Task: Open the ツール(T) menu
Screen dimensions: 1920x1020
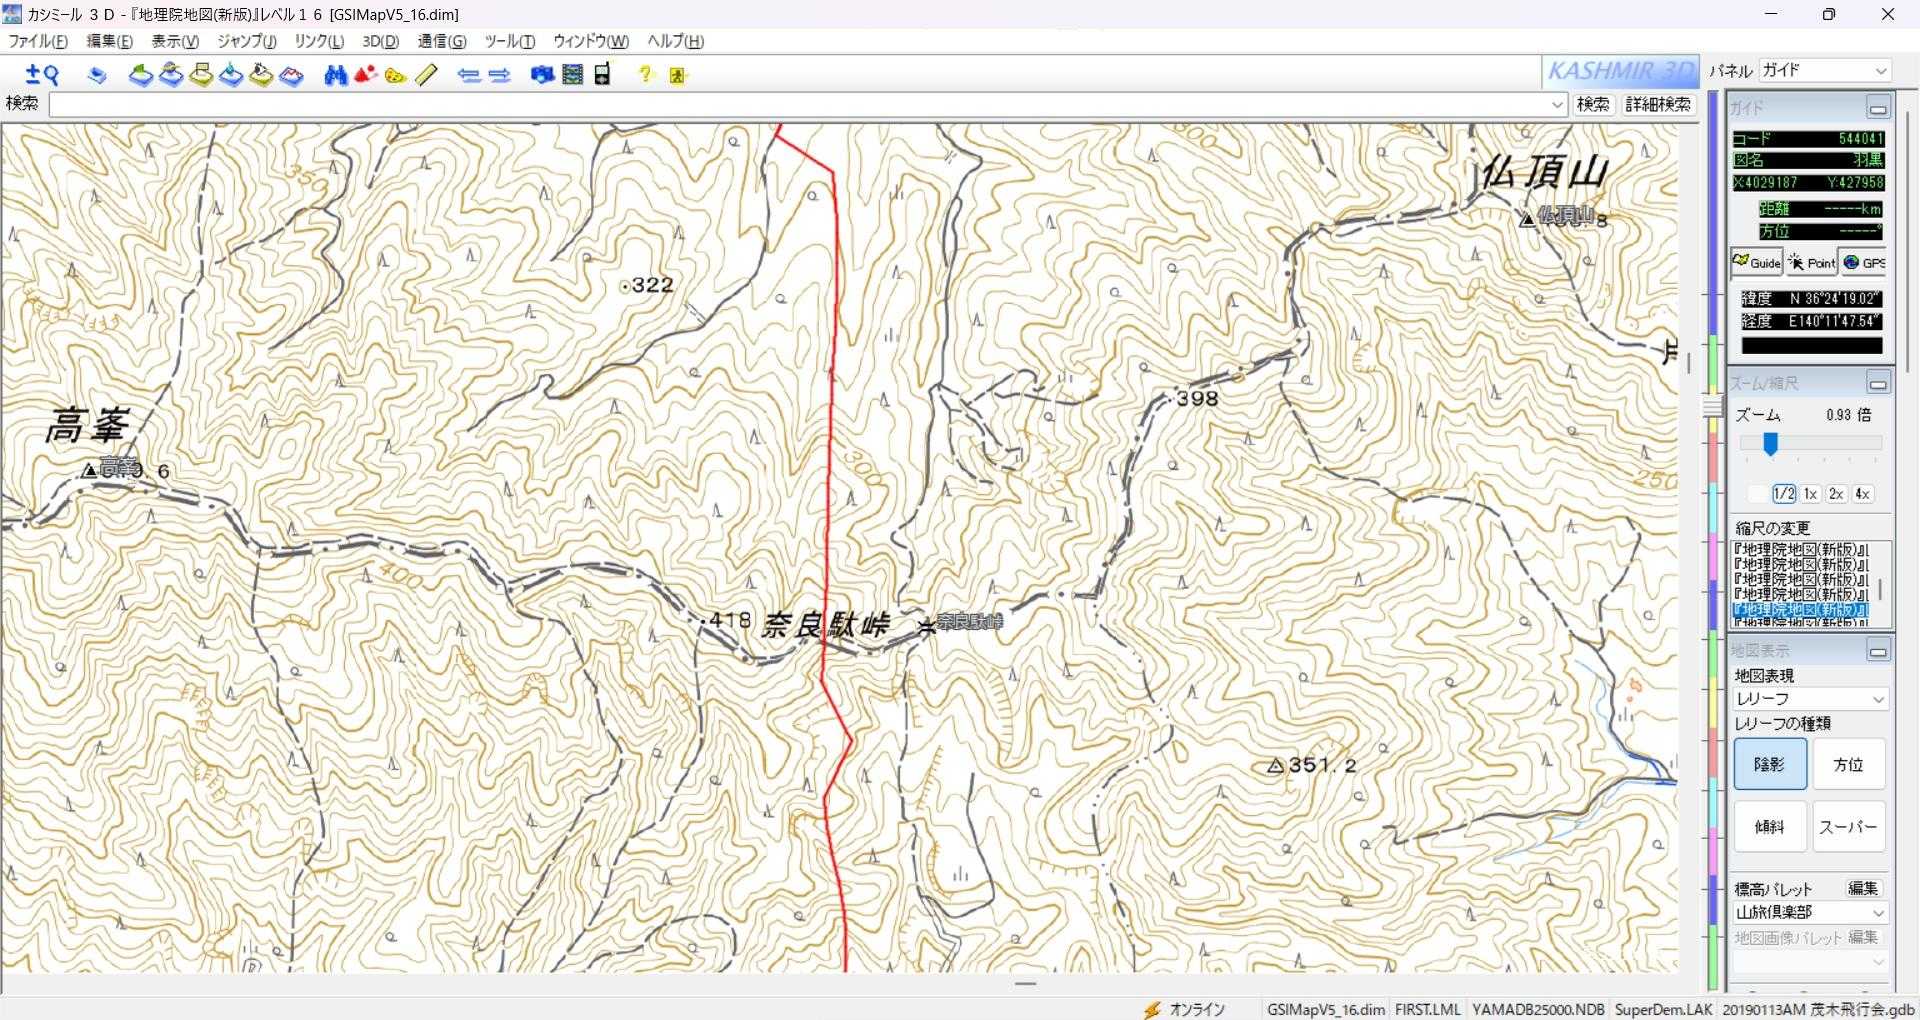Action: [509, 41]
